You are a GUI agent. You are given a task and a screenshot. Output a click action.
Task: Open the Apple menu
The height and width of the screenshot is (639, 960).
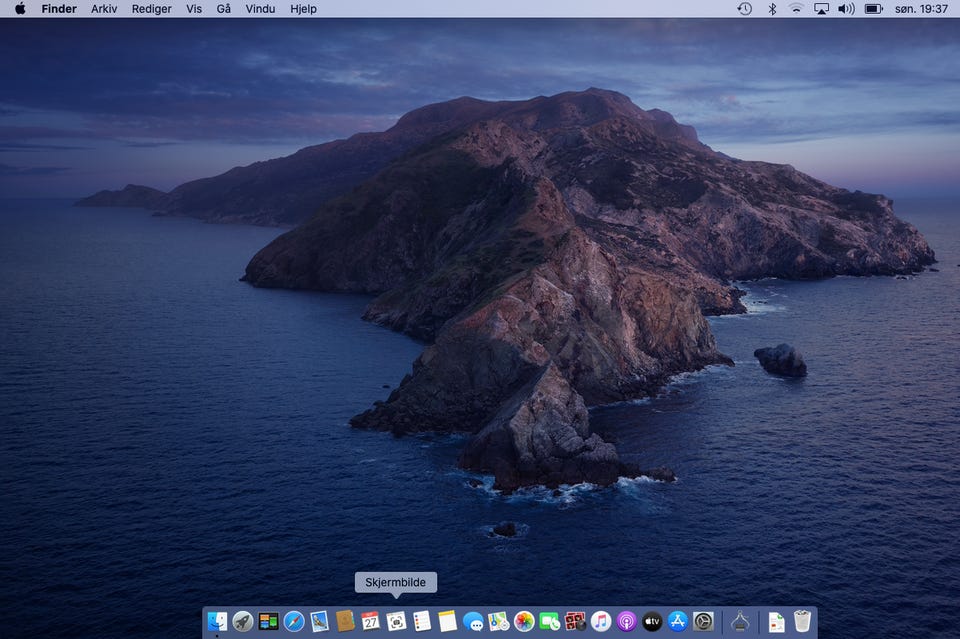pyautogui.click(x=20, y=9)
